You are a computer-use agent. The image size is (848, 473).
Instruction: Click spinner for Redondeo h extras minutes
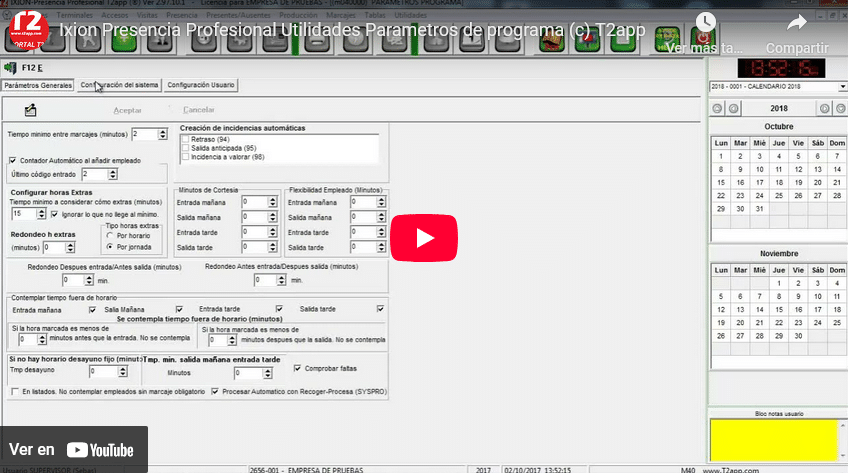point(70,248)
